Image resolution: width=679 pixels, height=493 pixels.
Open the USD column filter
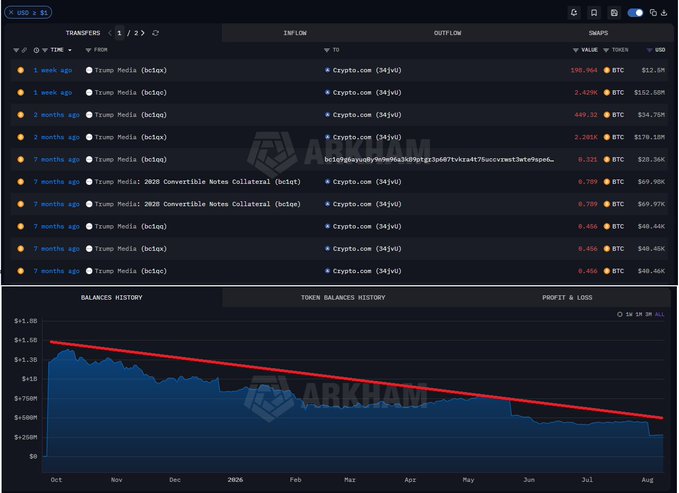tap(650, 50)
